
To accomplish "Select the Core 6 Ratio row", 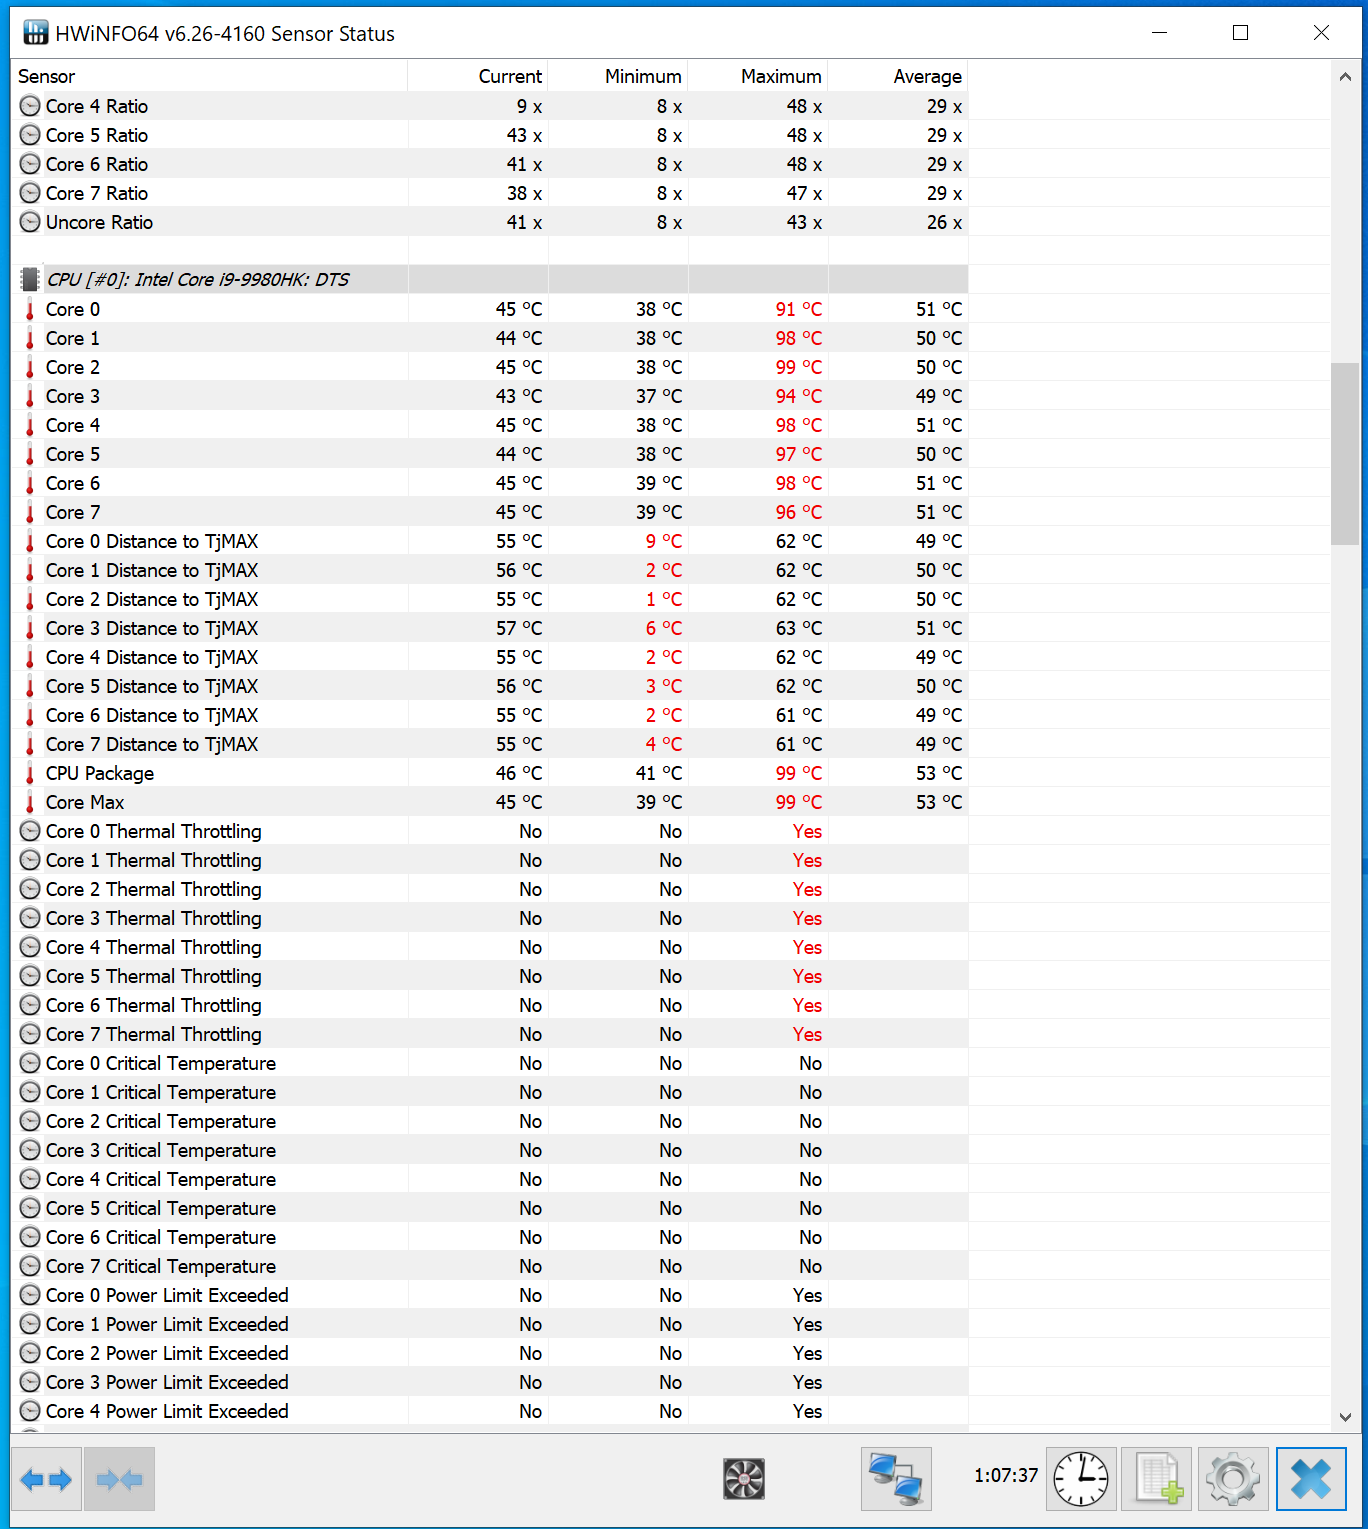I will [490, 164].
